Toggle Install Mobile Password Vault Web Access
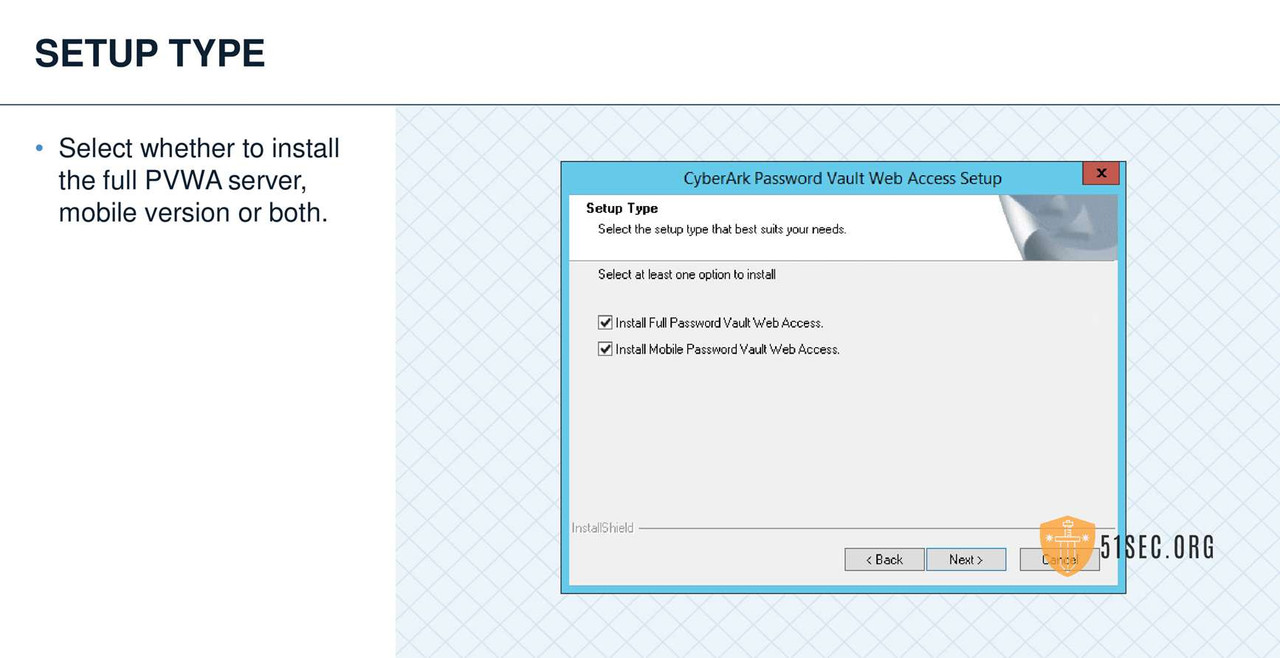The width and height of the screenshot is (1280, 658). tap(605, 349)
